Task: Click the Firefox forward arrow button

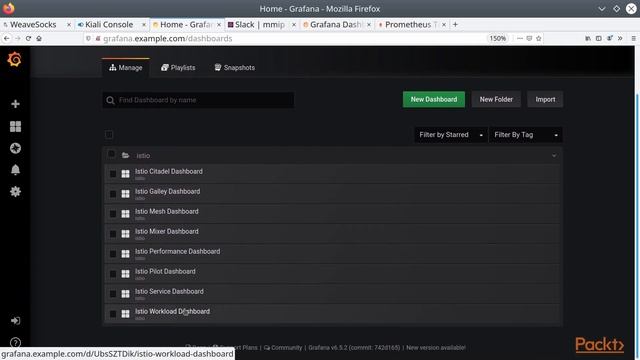Action: (x=18, y=38)
